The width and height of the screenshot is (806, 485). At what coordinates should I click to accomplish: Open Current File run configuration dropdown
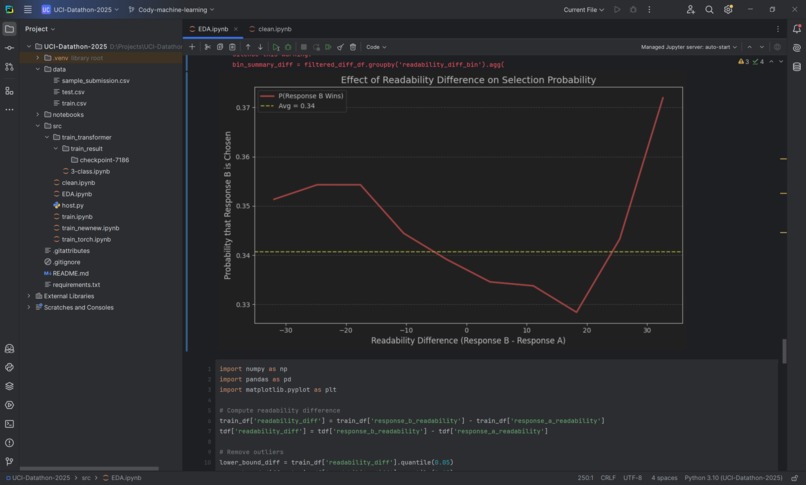(583, 9)
